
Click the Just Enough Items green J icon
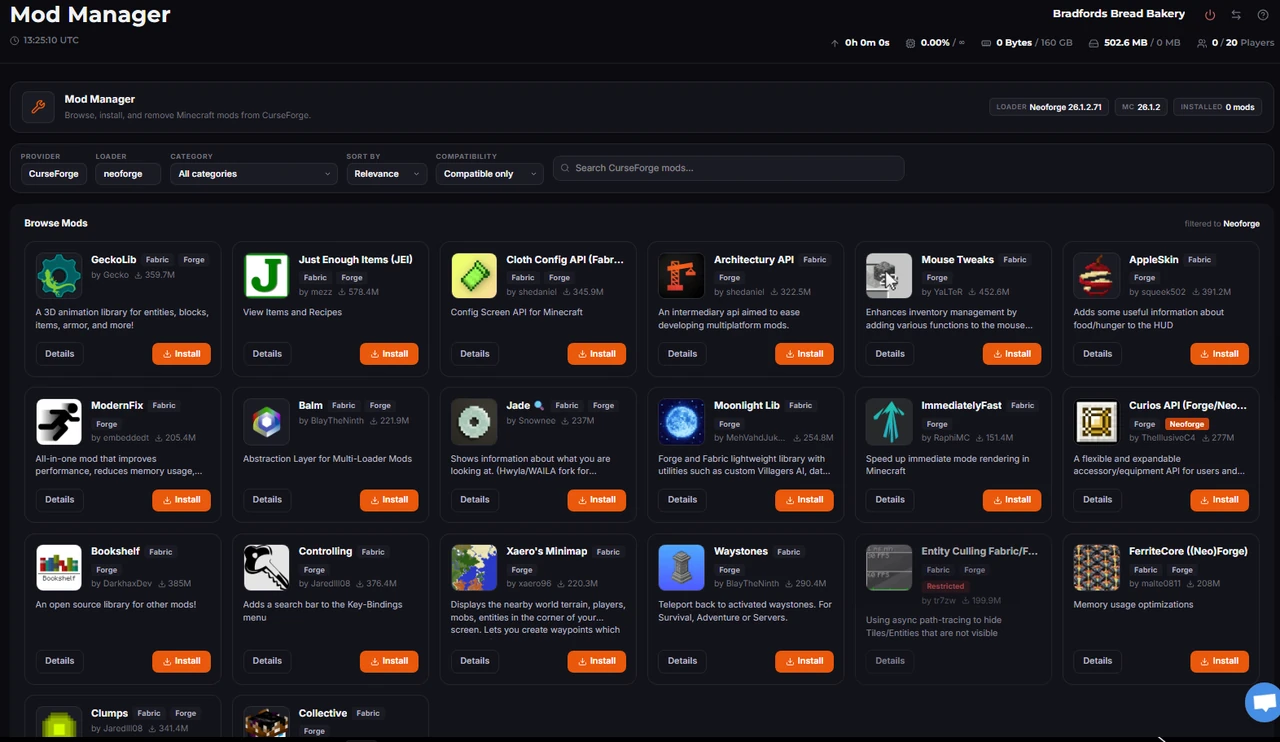pyautogui.click(x=266, y=276)
